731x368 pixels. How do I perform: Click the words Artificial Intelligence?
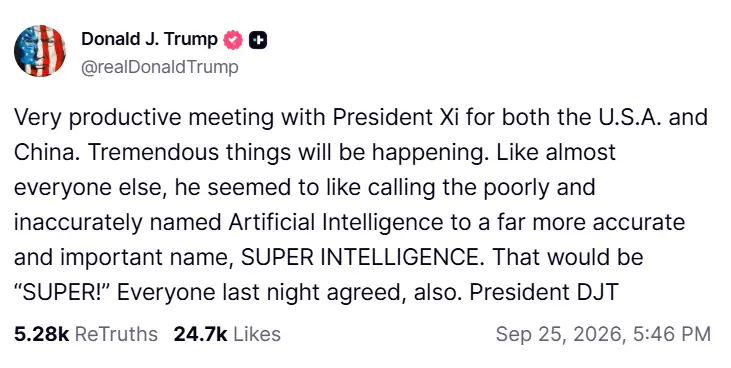(336, 222)
